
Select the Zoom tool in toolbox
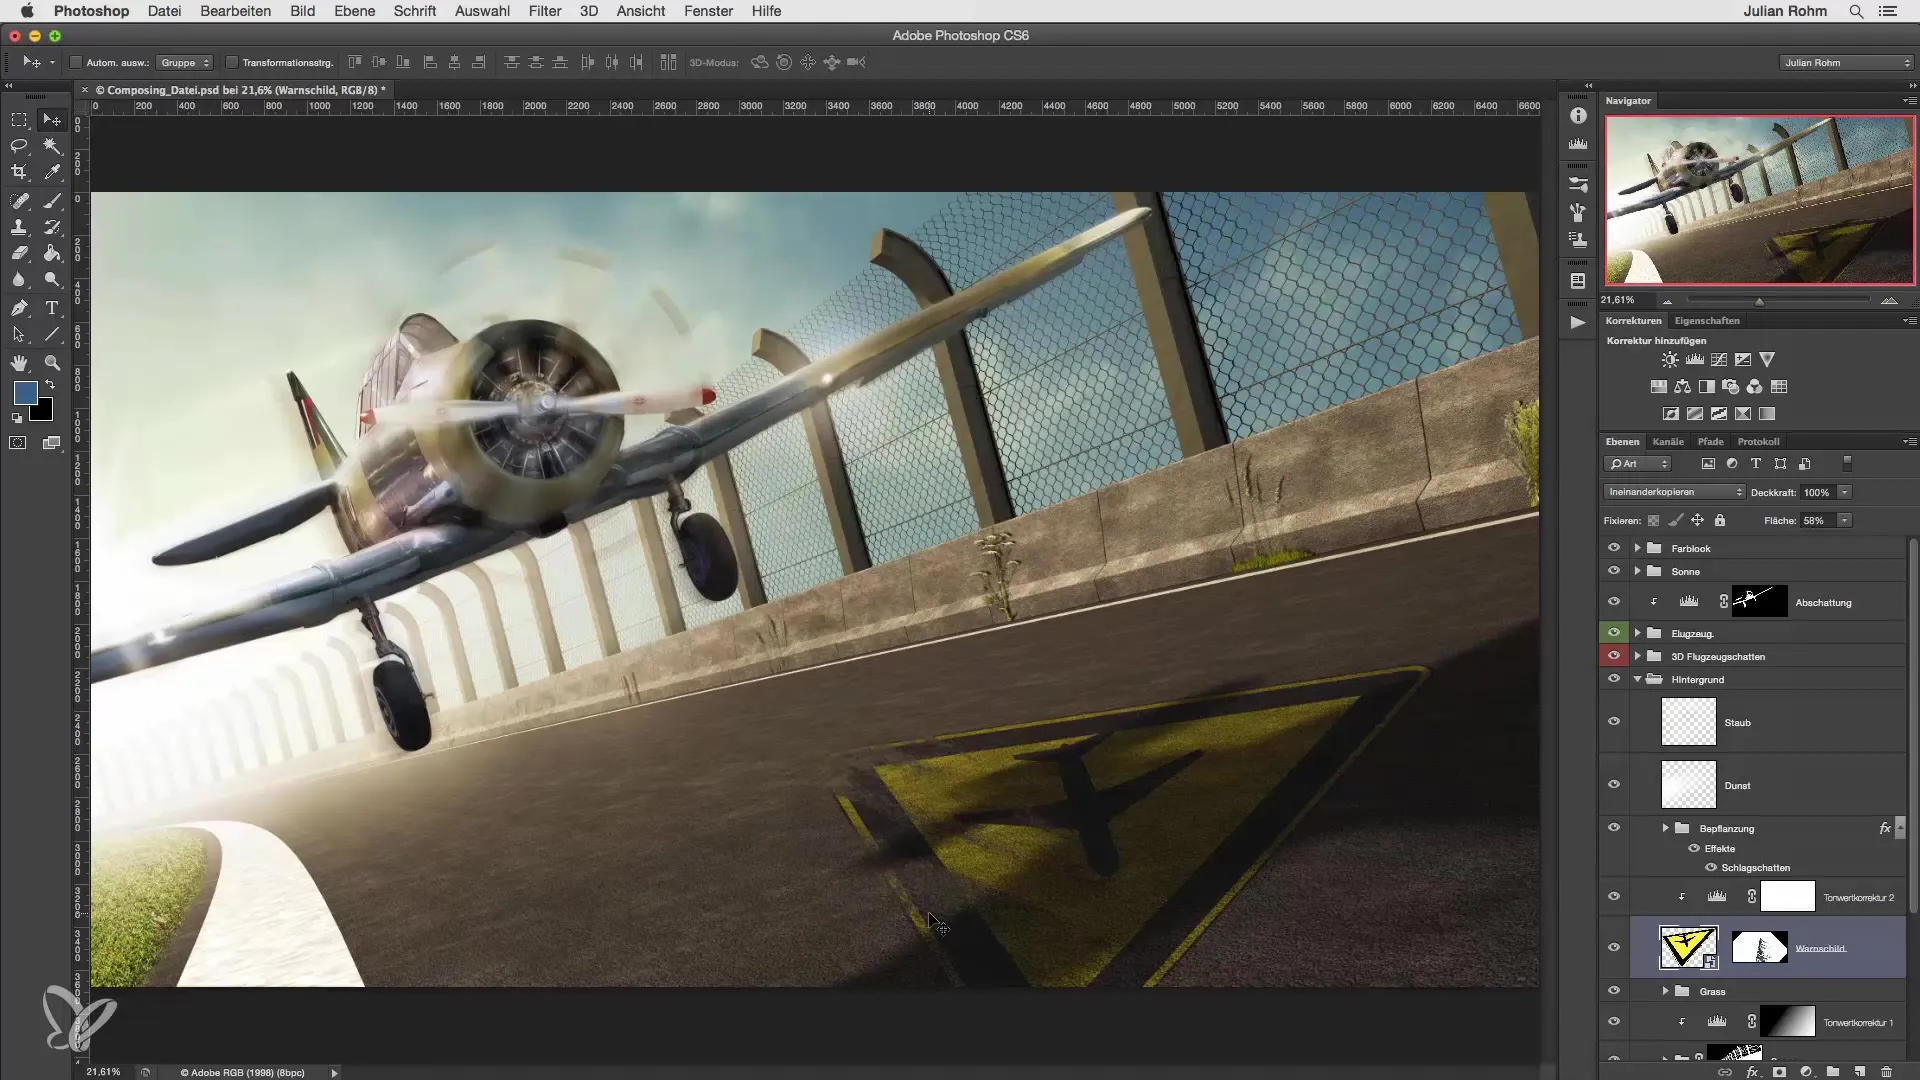pyautogui.click(x=52, y=363)
